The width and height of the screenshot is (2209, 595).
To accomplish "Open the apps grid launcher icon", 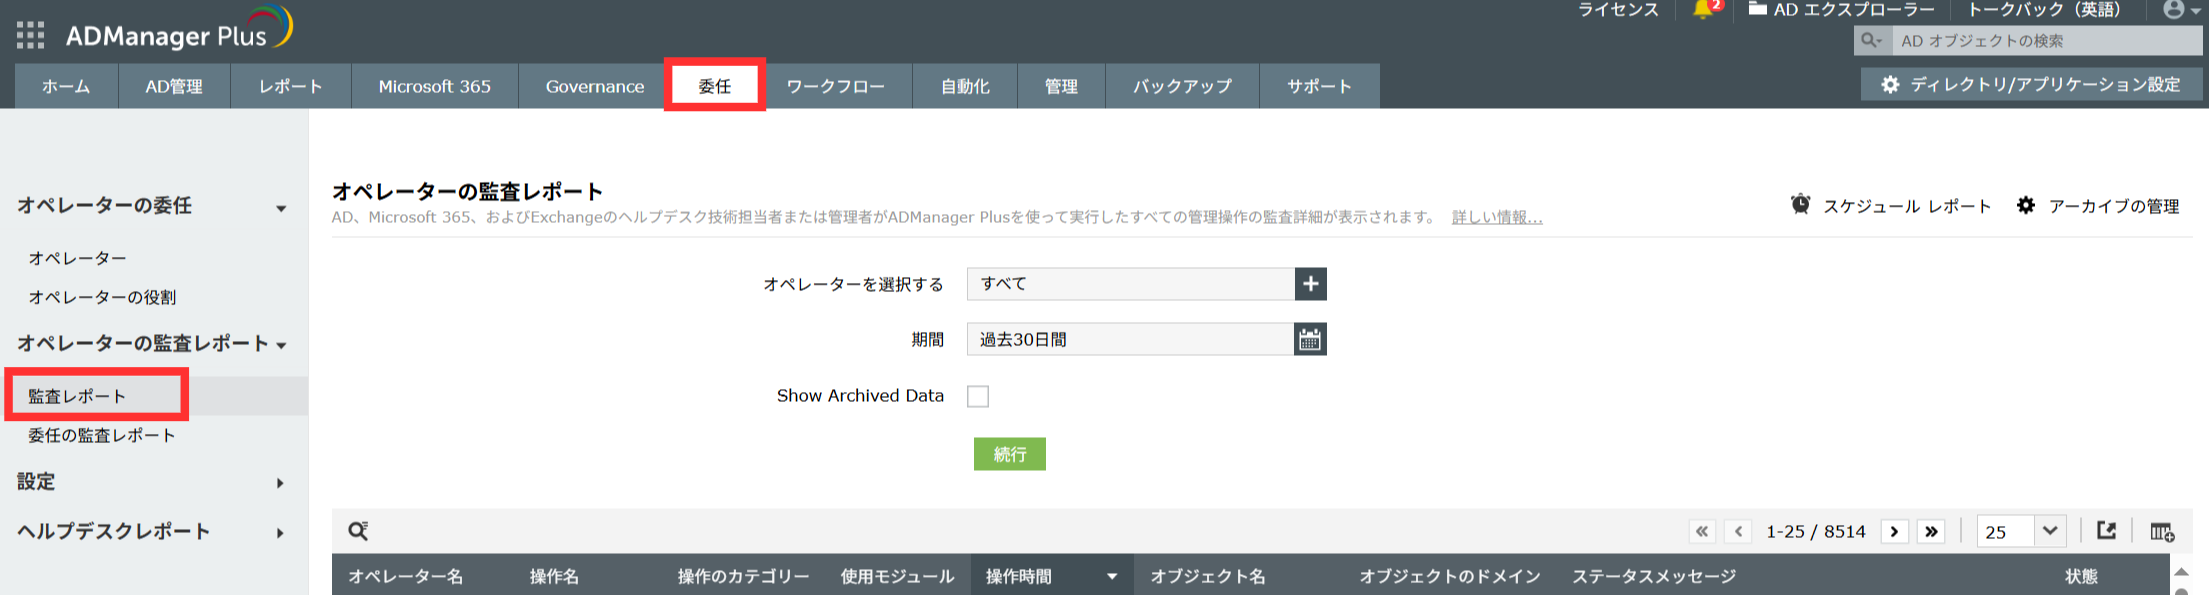I will (x=30, y=35).
